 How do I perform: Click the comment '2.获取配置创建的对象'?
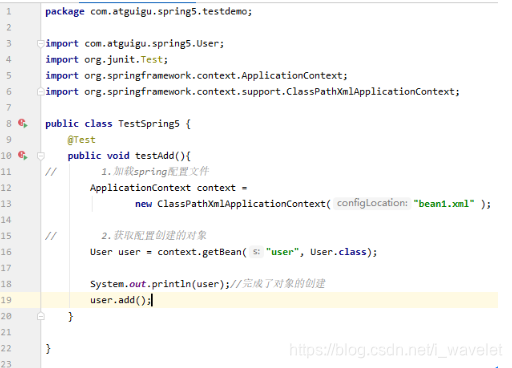(154, 236)
